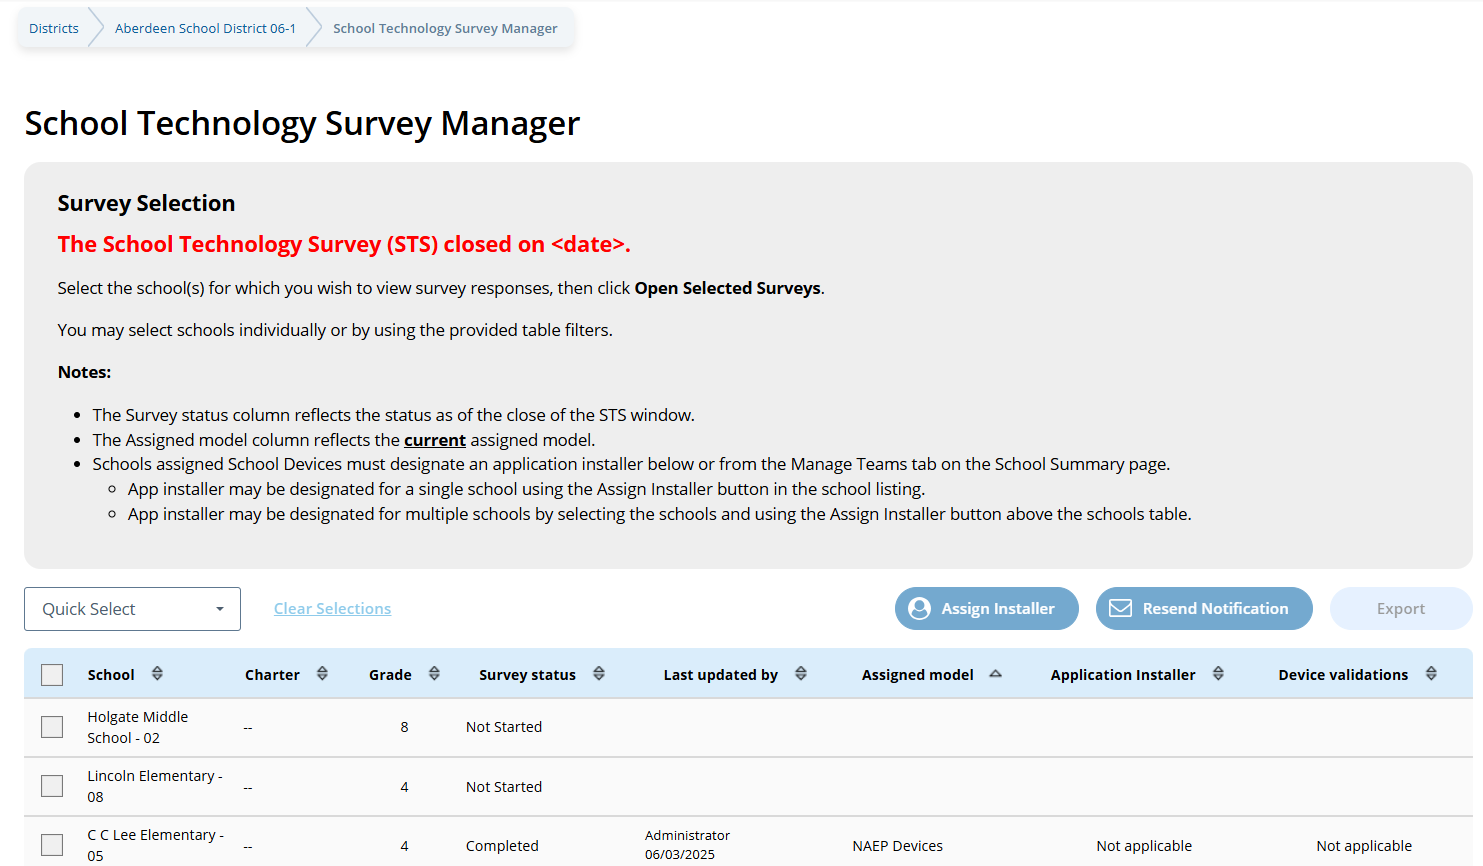Click the Resend Notification button
Image resolution: width=1483 pixels, height=866 pixels.
point(1203,609)
